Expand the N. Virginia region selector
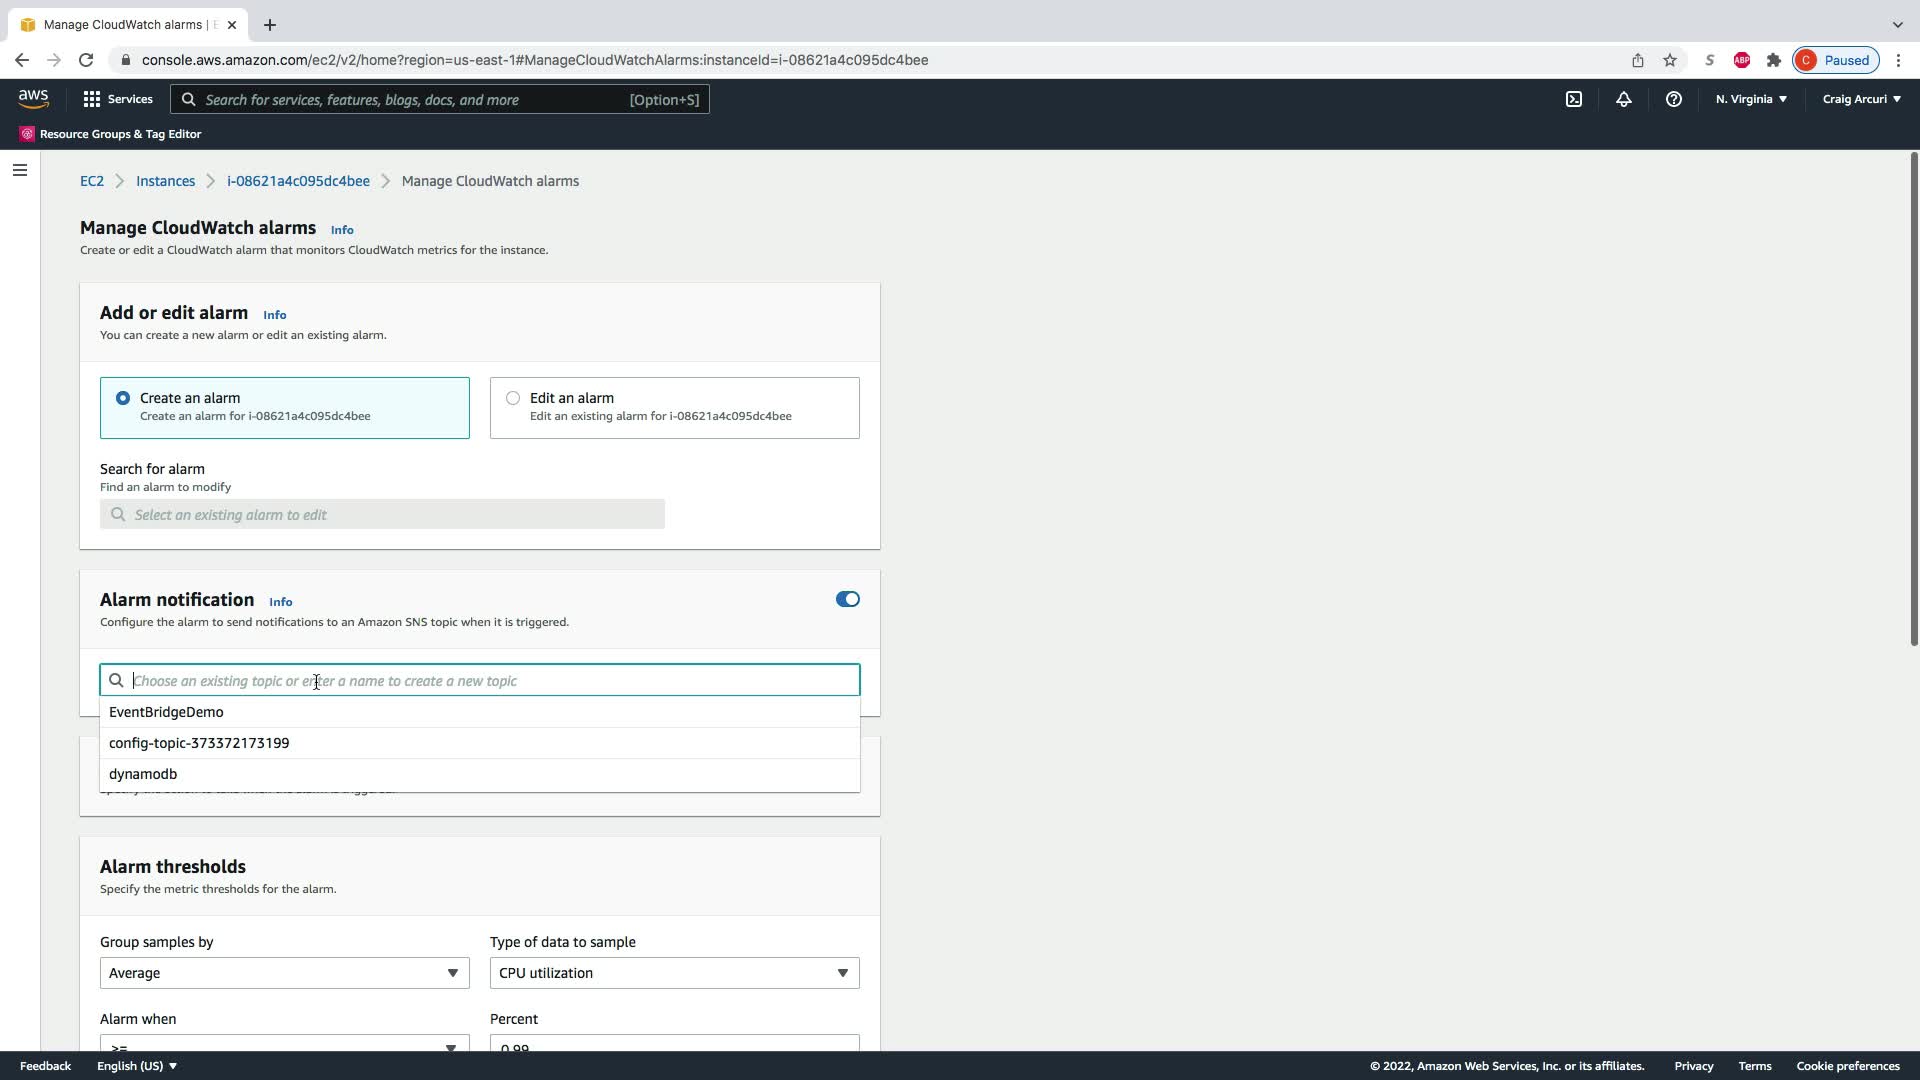 click(1751, 99)
